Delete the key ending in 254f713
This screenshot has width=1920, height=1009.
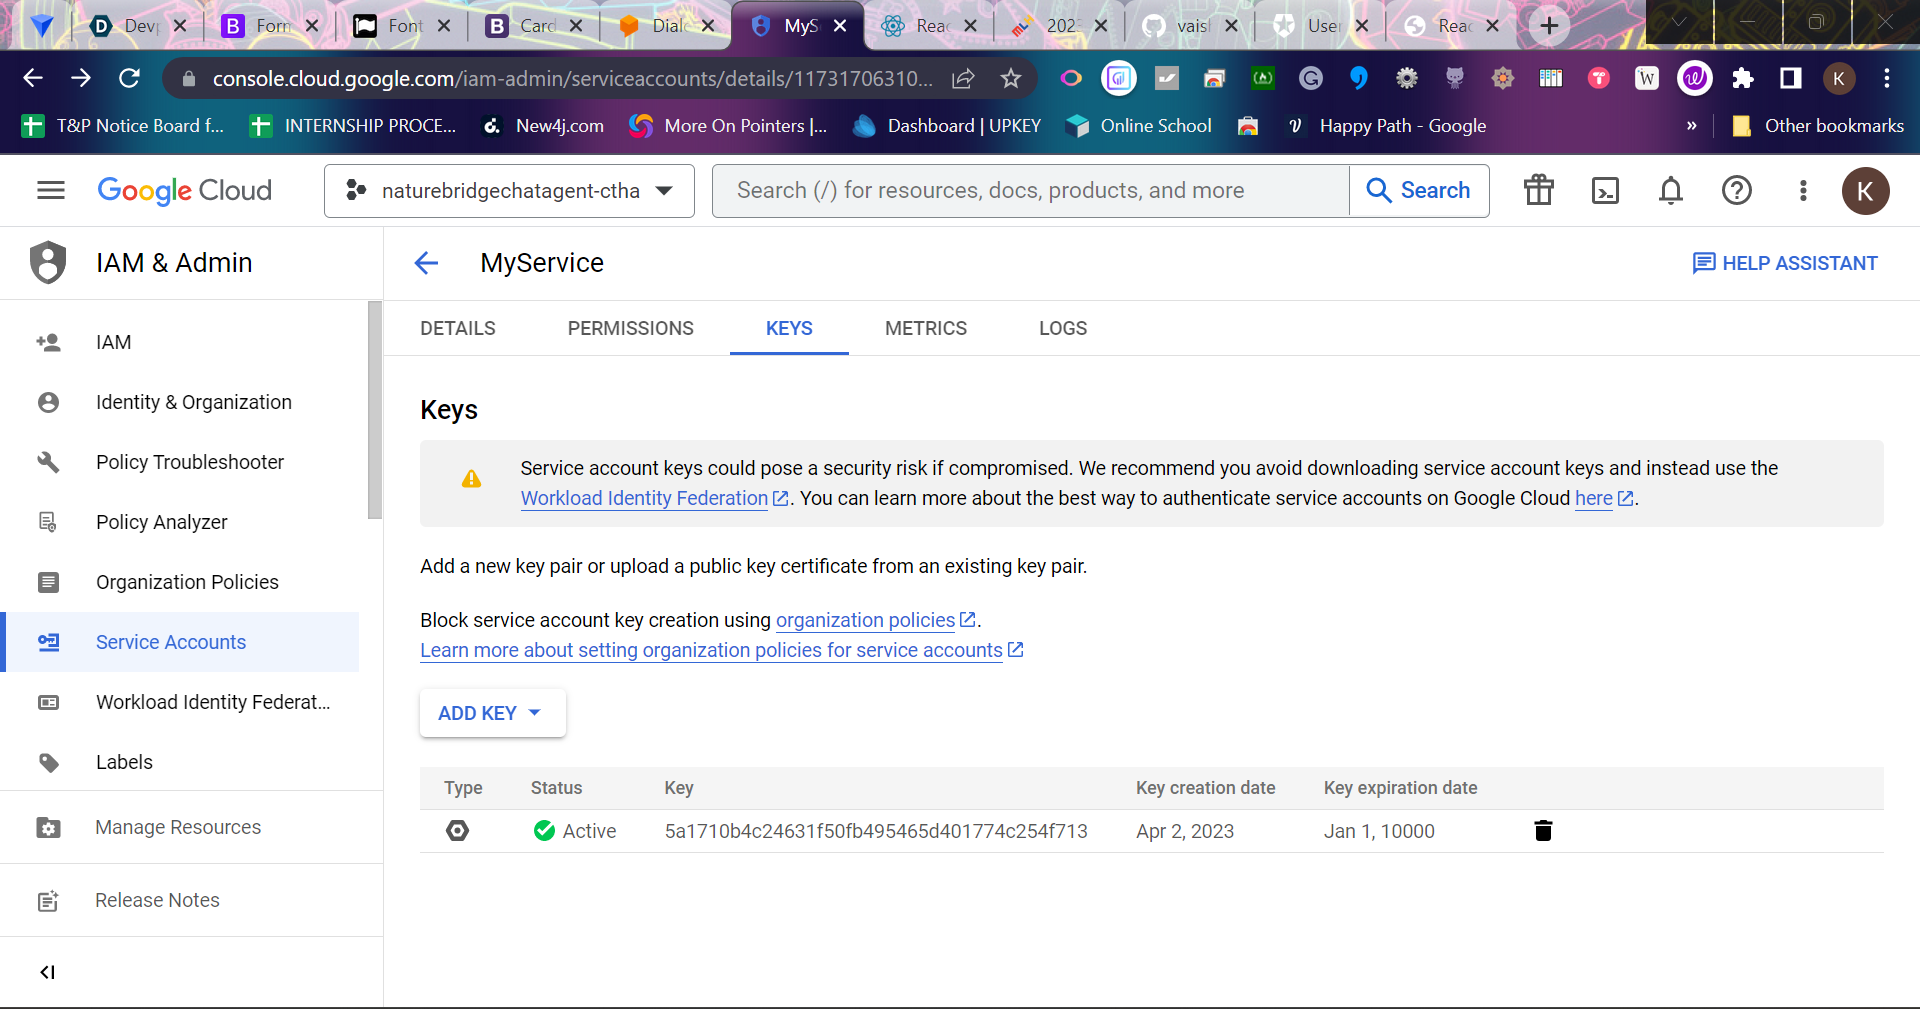(1543, 831)
